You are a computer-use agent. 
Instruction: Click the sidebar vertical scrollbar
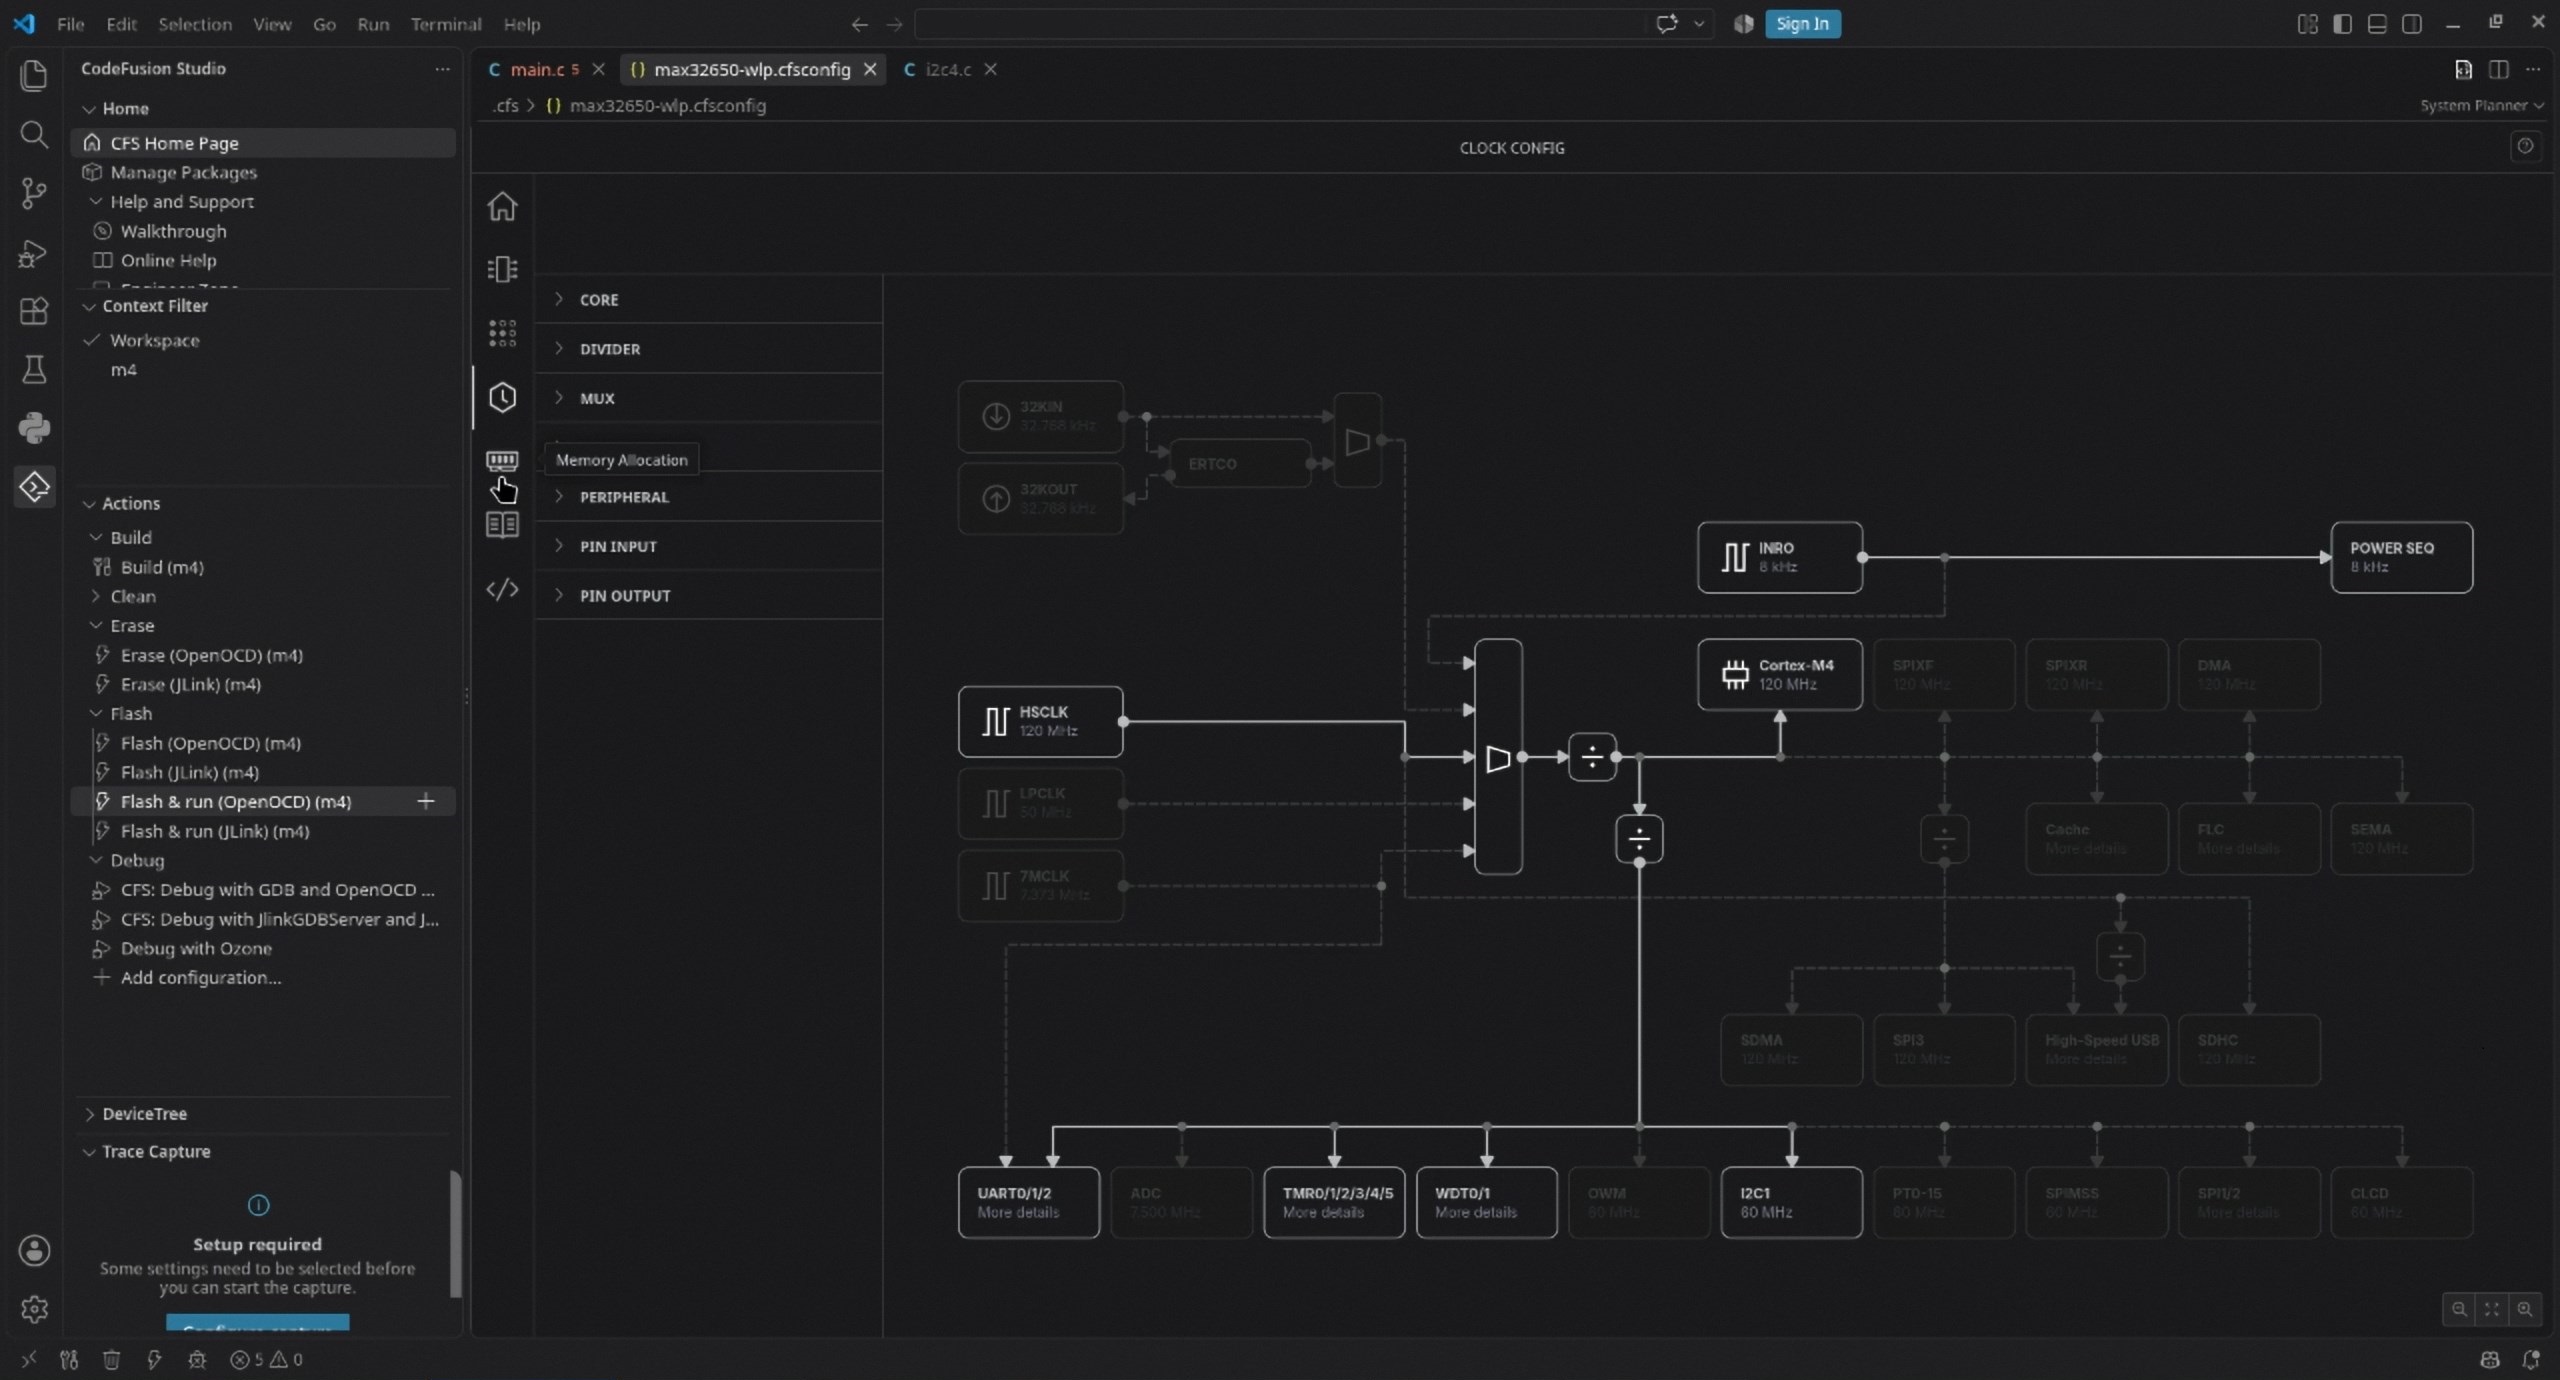point(456,1234)
